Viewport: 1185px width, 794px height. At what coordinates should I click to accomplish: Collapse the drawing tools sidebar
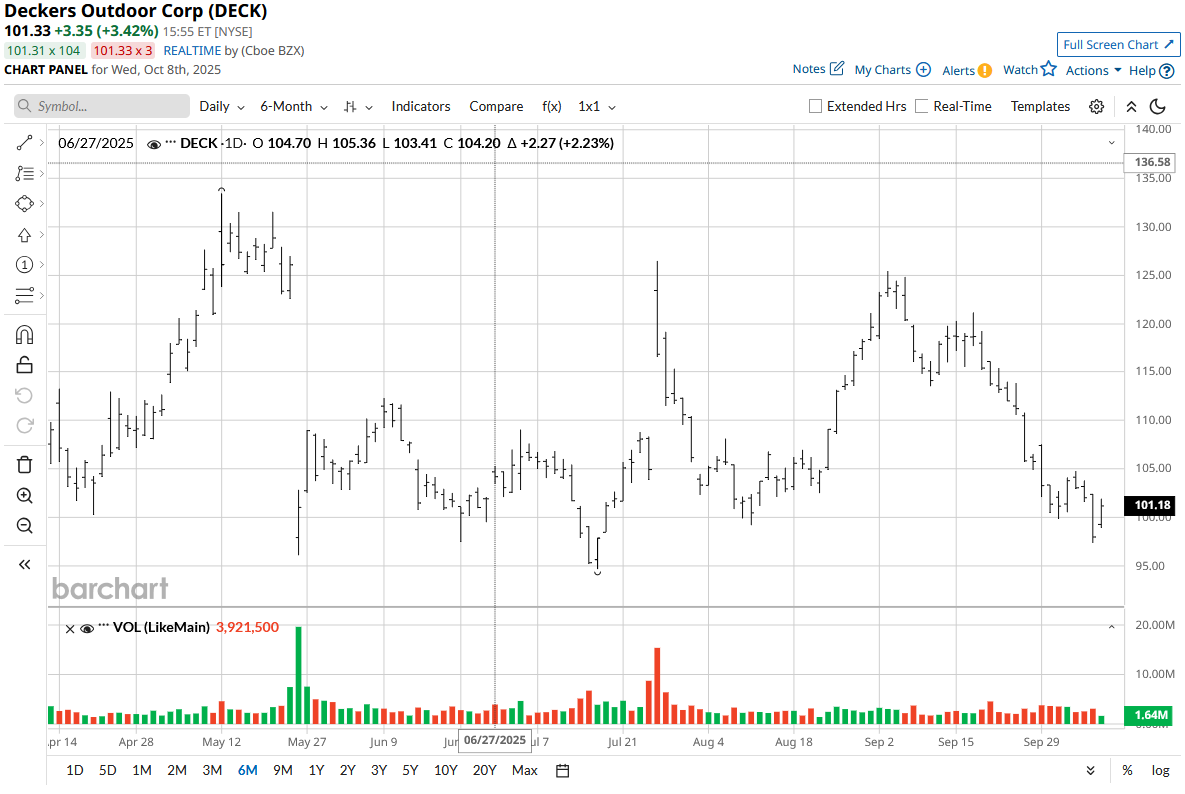point(24,564)
